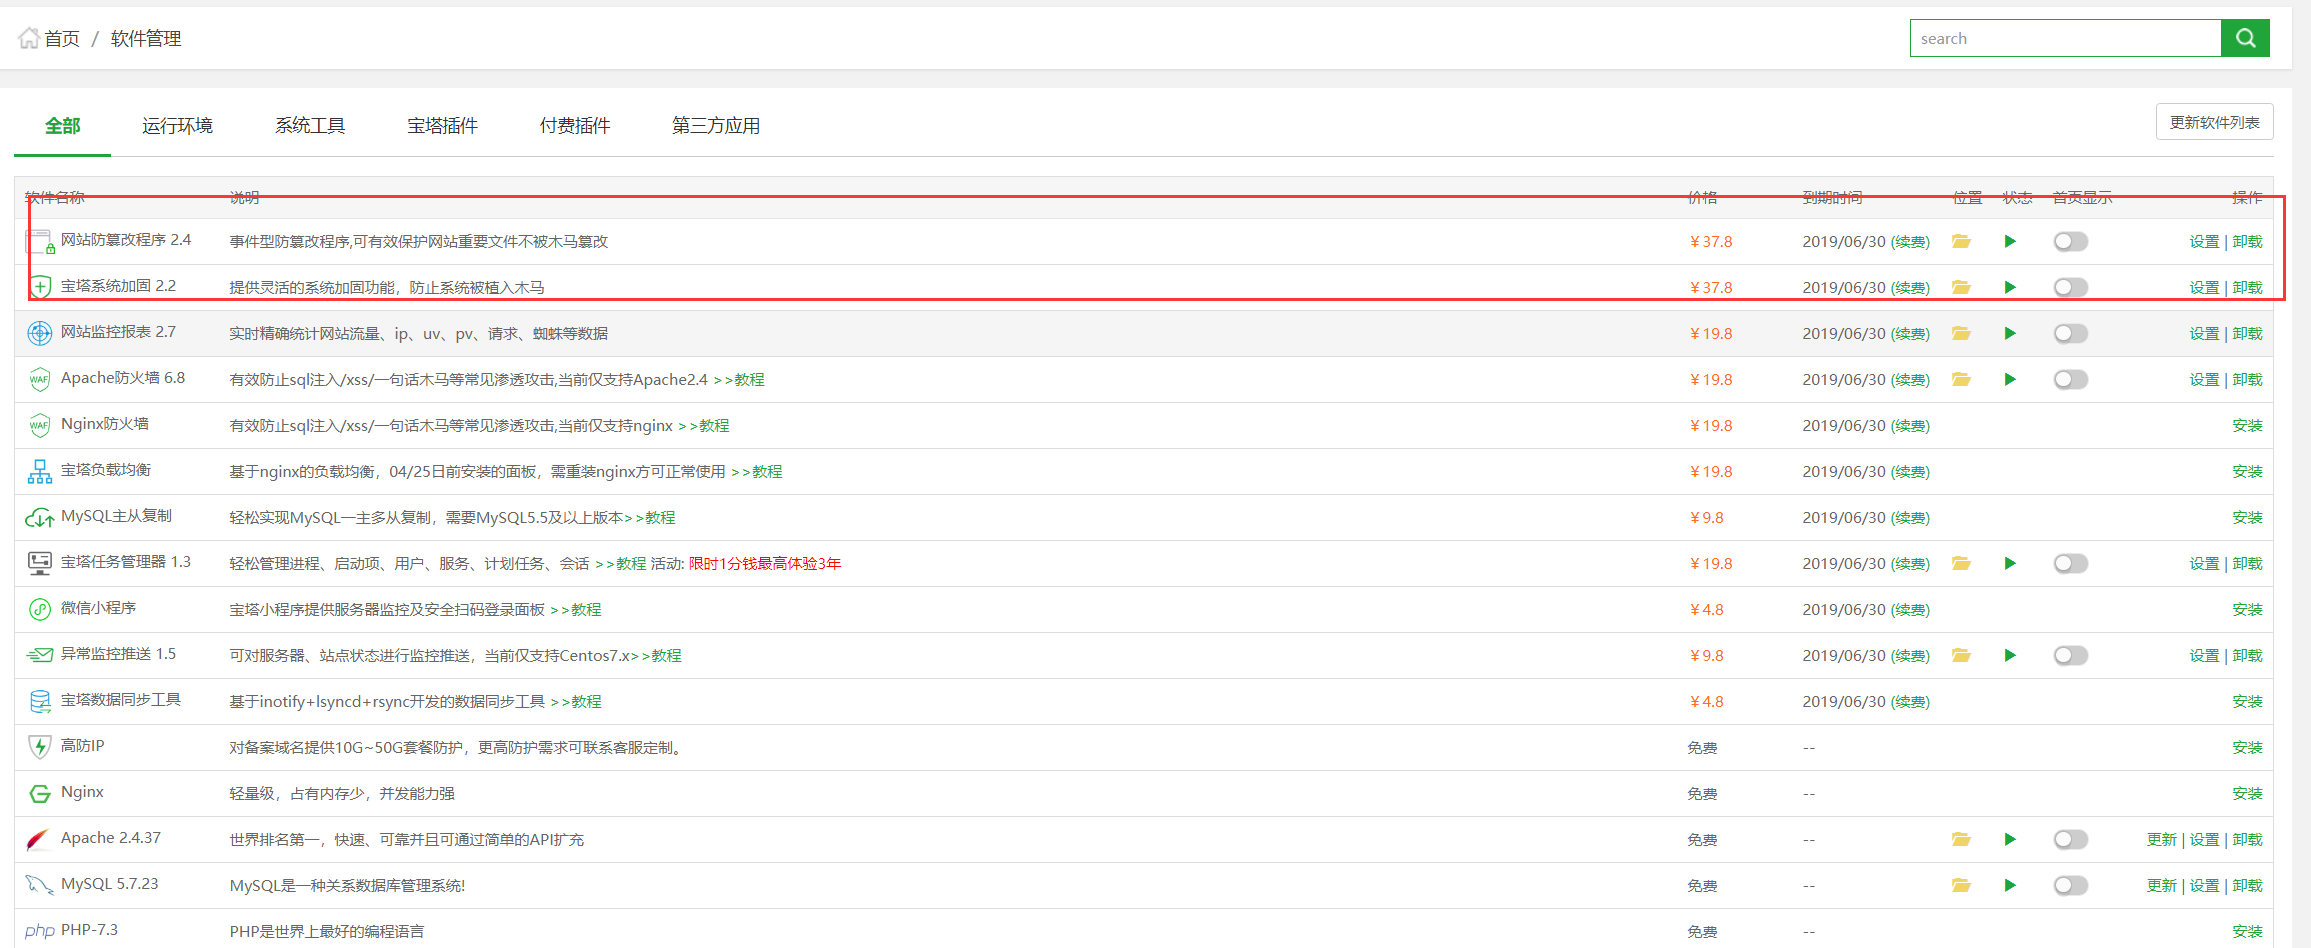
Task: Toggle homepage display for MySQL 5.7.23
Action: tap(2070, 885)
